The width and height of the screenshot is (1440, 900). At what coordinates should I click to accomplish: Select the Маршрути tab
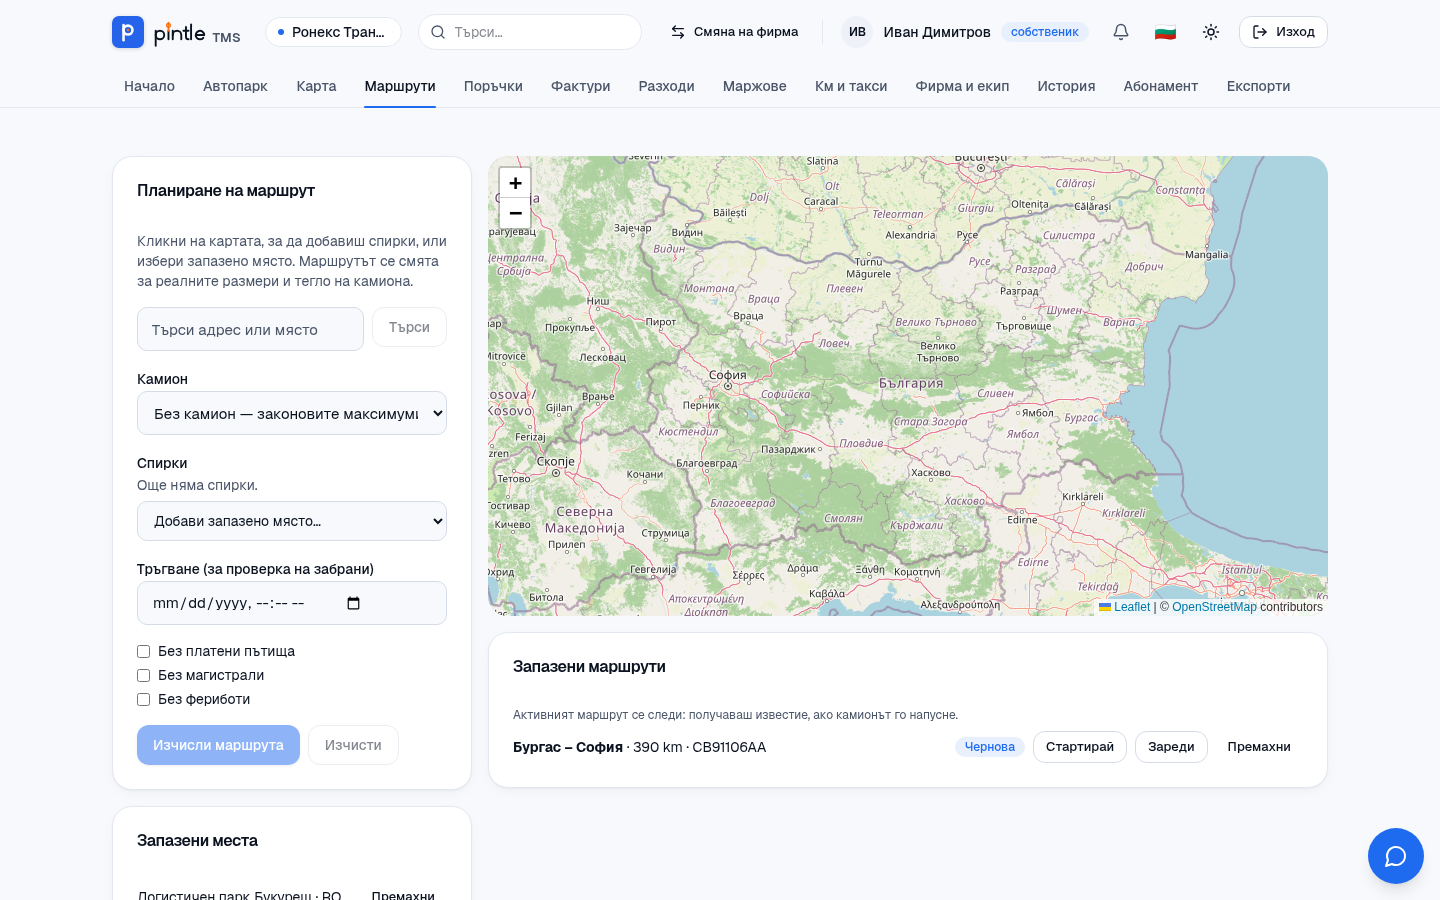(400, 86)
